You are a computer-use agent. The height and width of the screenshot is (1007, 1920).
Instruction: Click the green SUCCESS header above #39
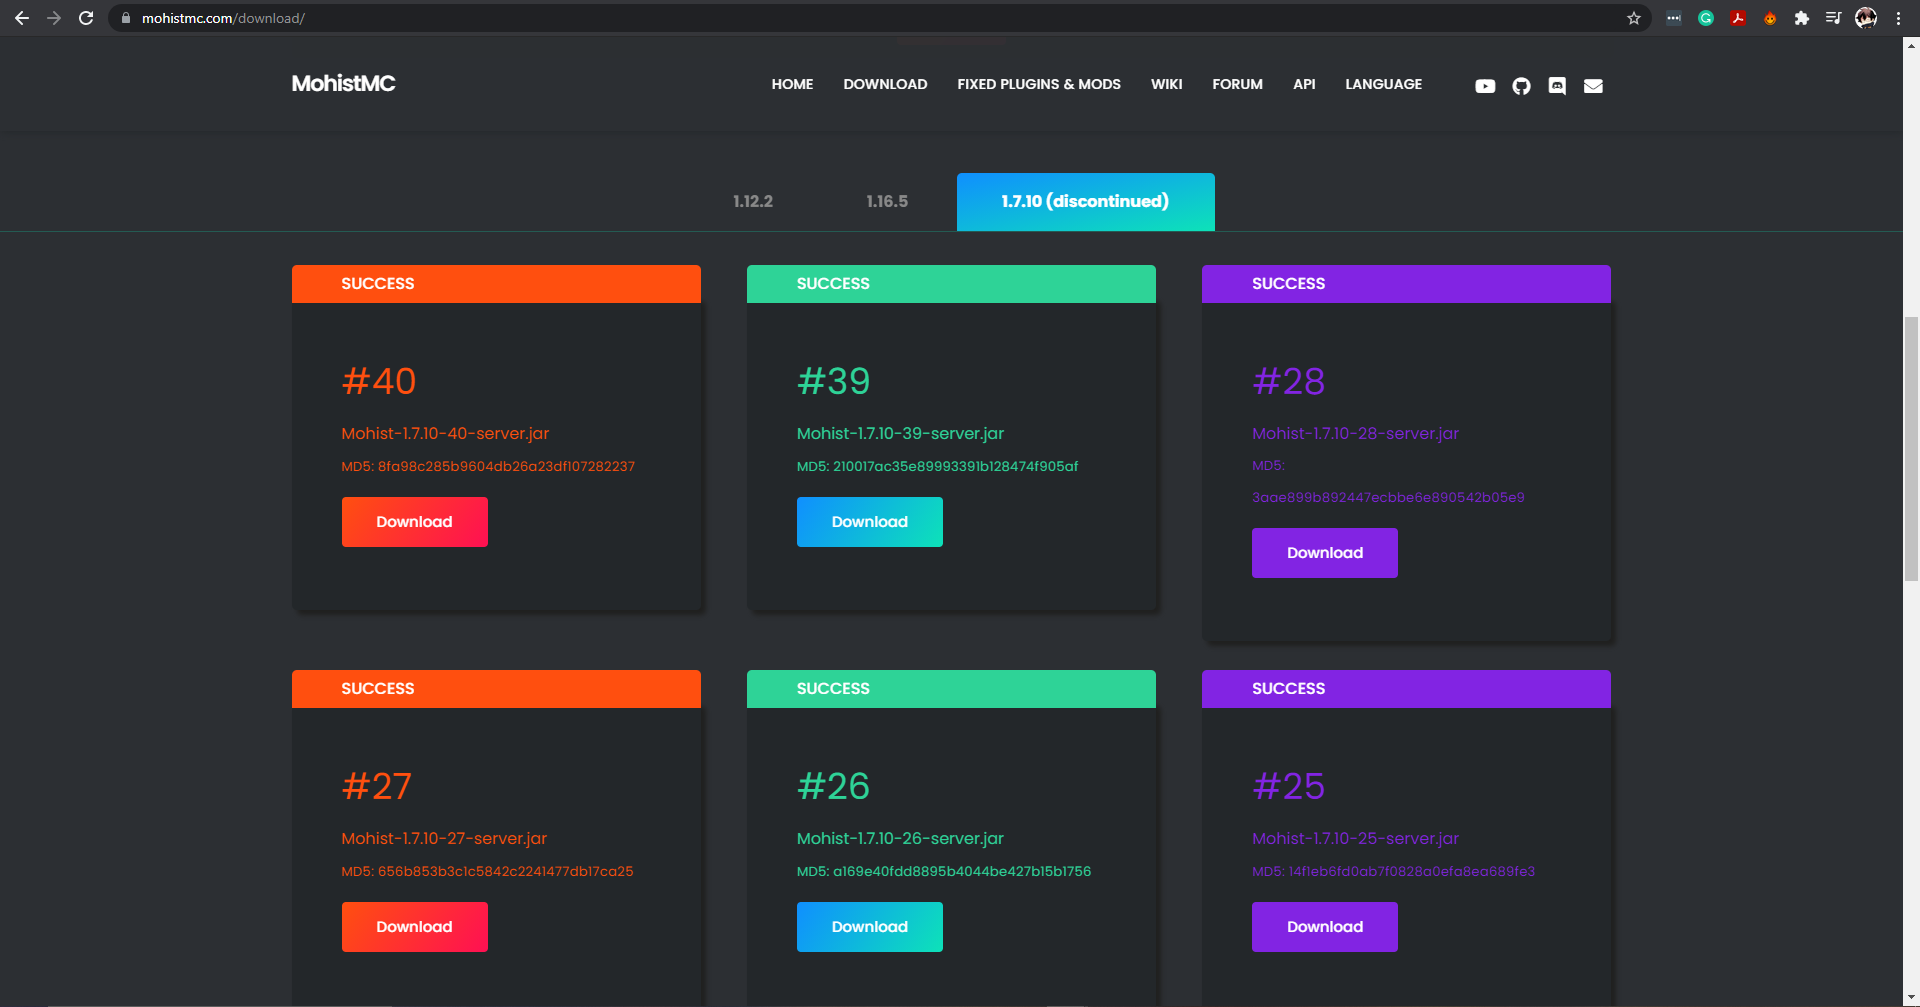point(951,284)
